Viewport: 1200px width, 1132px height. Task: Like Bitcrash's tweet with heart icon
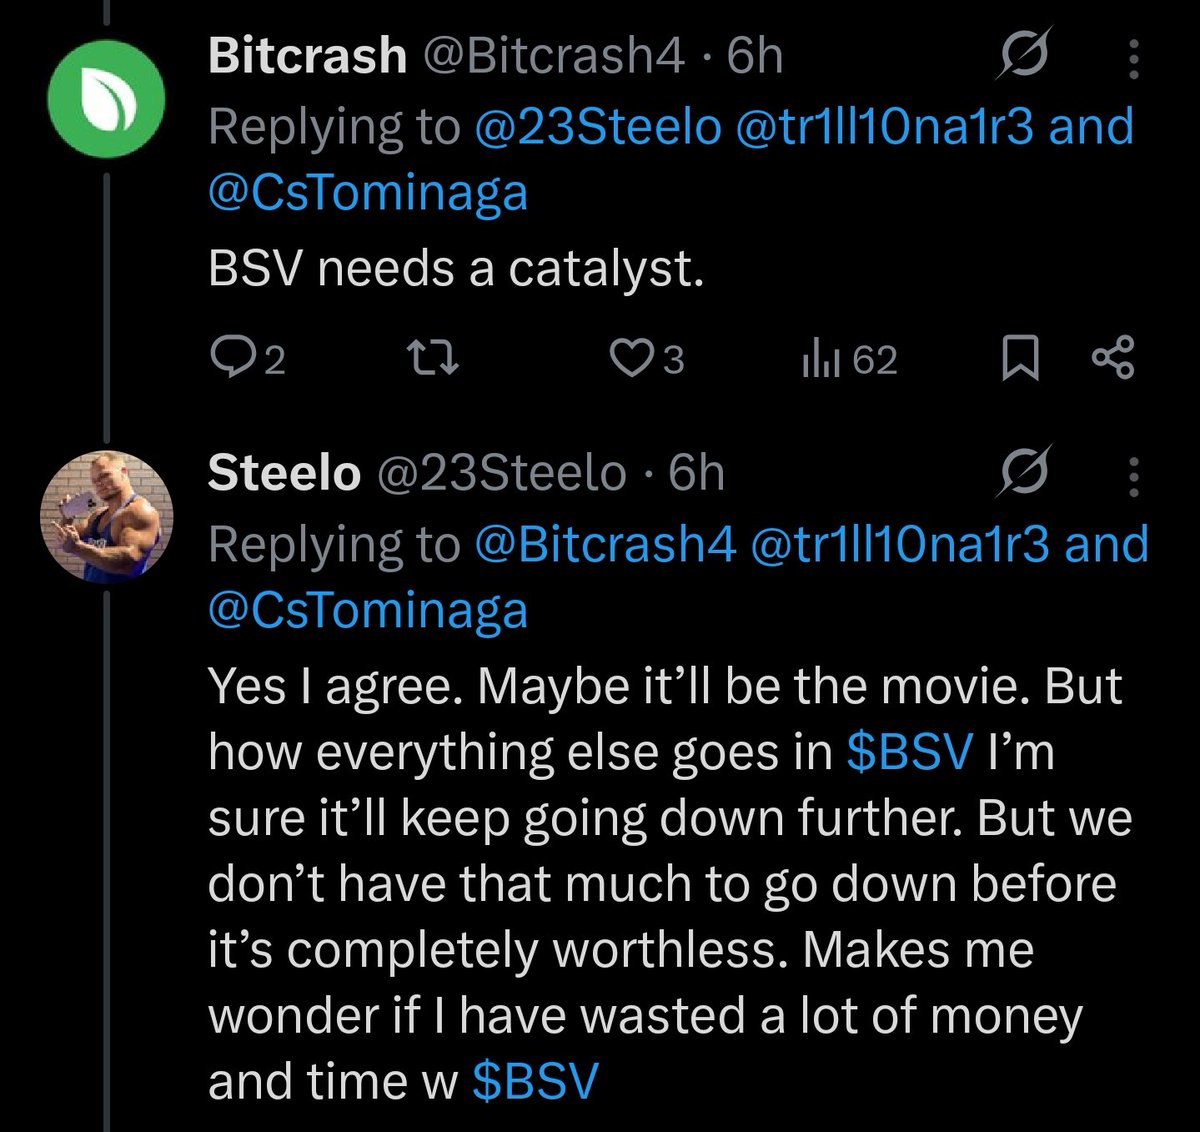(631, 358)
